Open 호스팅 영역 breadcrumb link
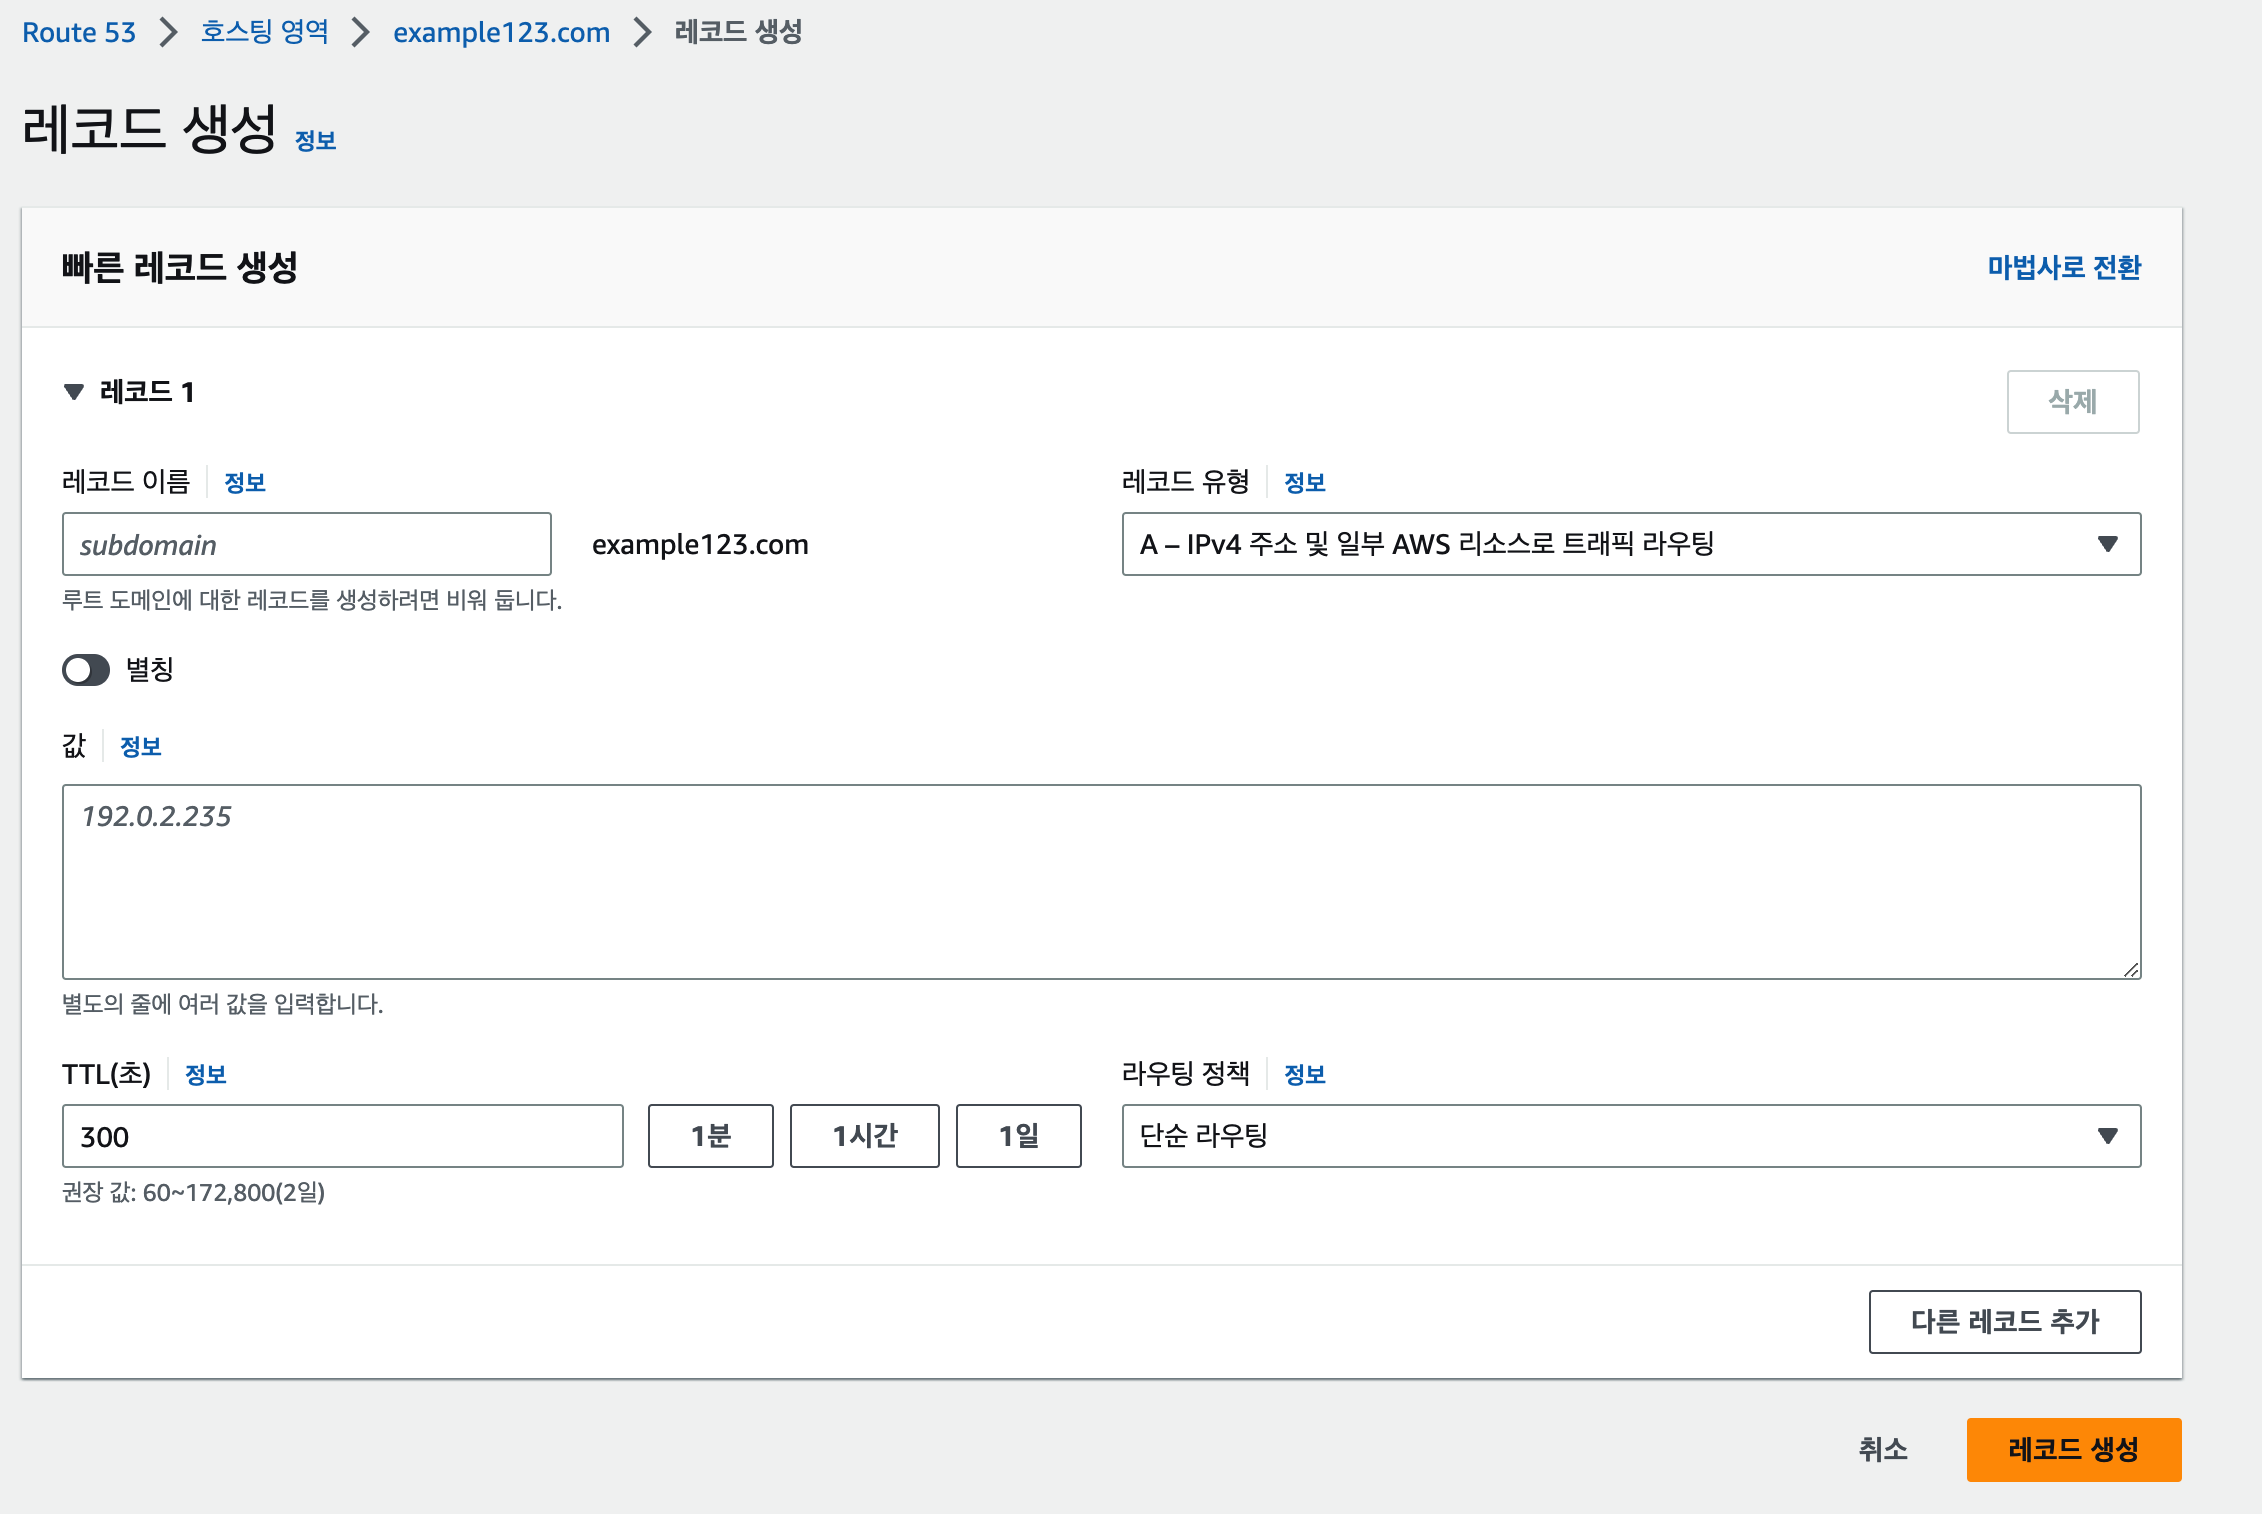The image size is (2262, 1514). 264,32
